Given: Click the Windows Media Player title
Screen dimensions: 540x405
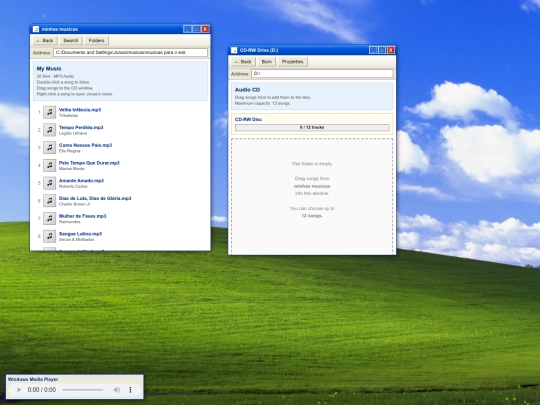Looking at the screenshot, I should [33, 379].
